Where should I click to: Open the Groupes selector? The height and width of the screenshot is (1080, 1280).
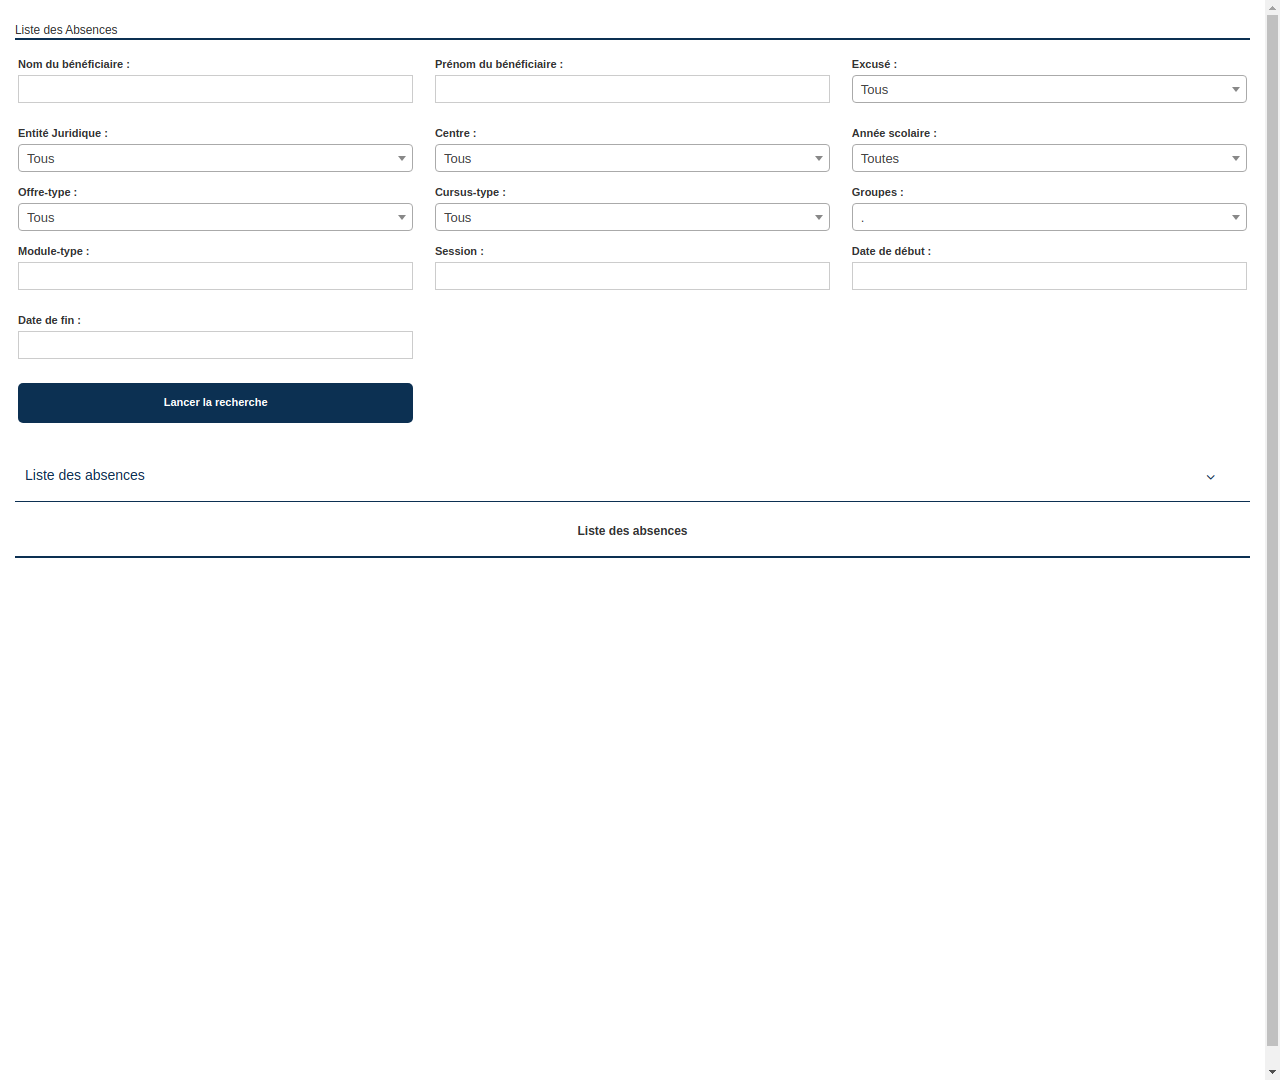pos(1048,217)
